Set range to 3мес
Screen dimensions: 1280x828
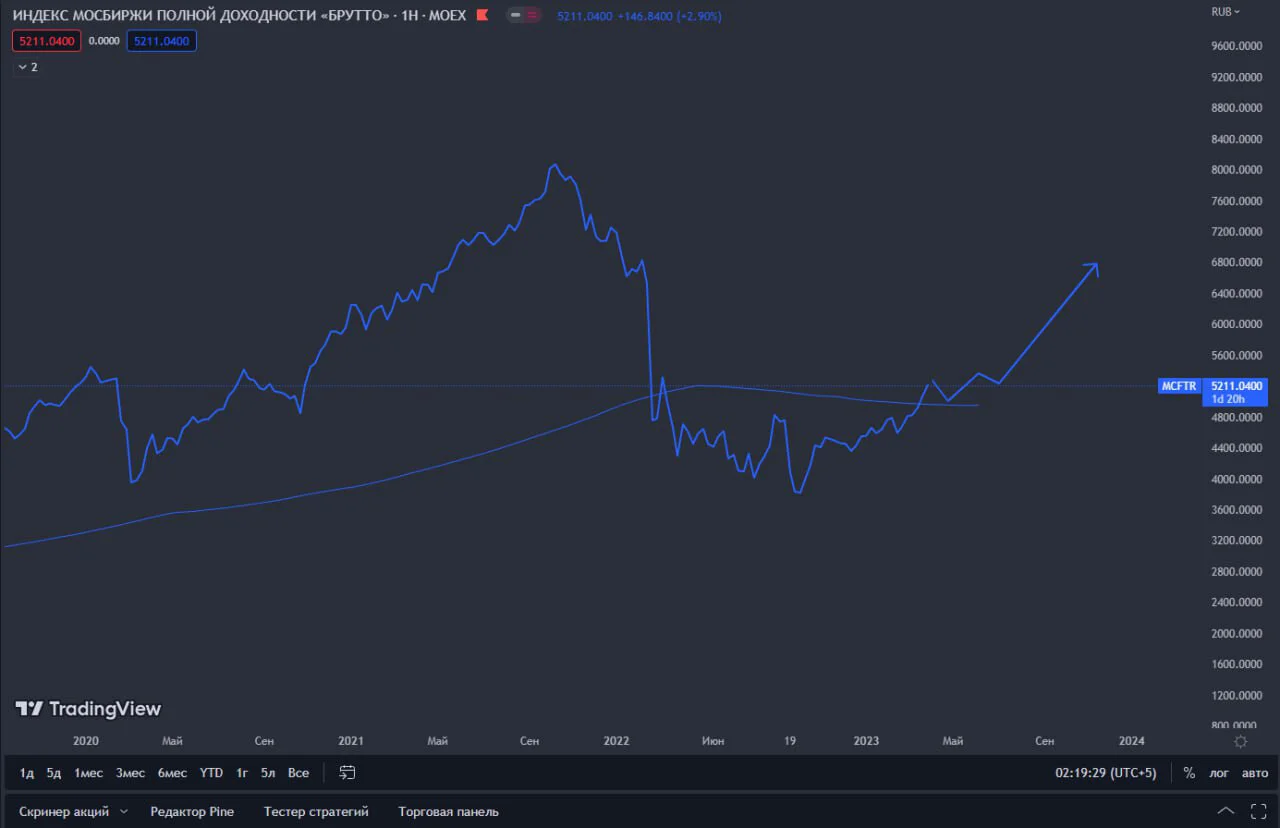tap(130, 773)
